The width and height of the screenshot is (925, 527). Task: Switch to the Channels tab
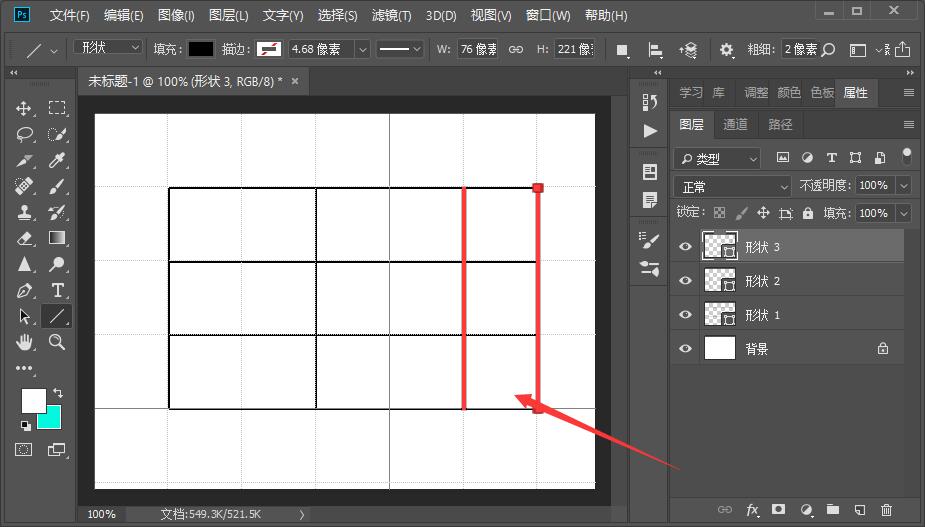(735, 125)
